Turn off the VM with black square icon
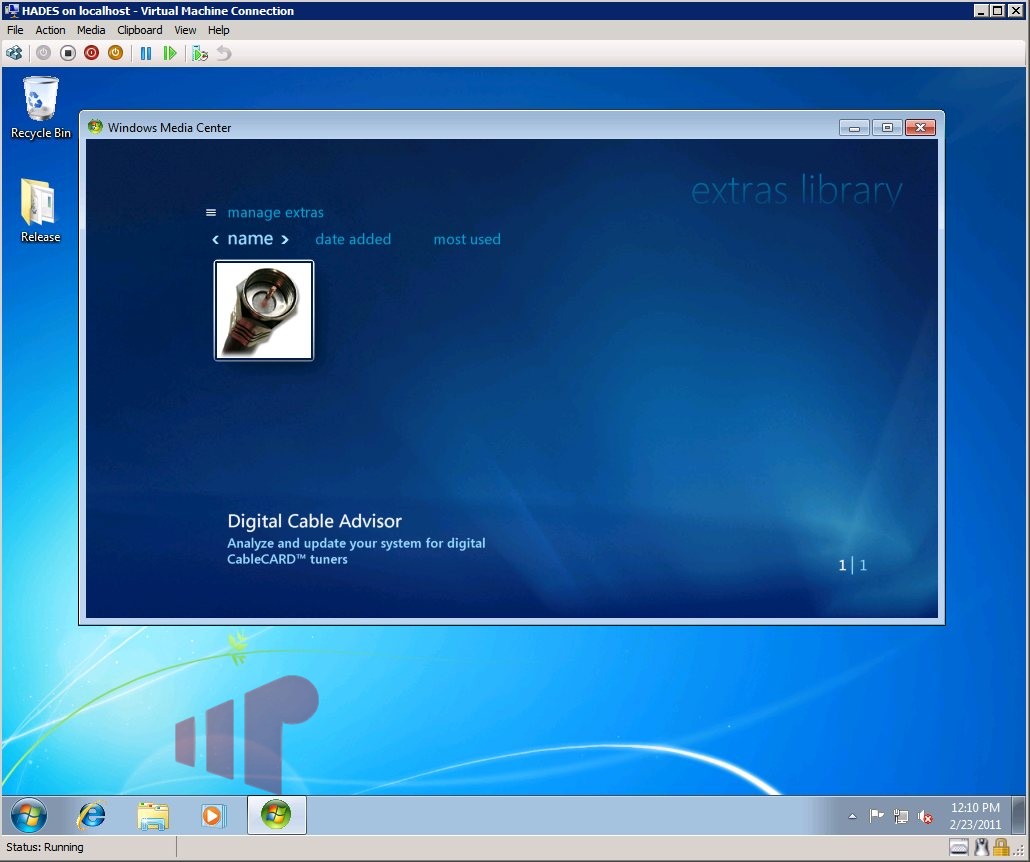The image size is (1030, 862). (68, 53)
